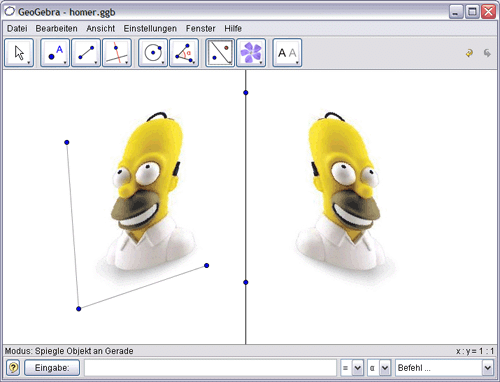Select the Mirror object at line tool
500x382 pixels.
(x=220, y=52)
